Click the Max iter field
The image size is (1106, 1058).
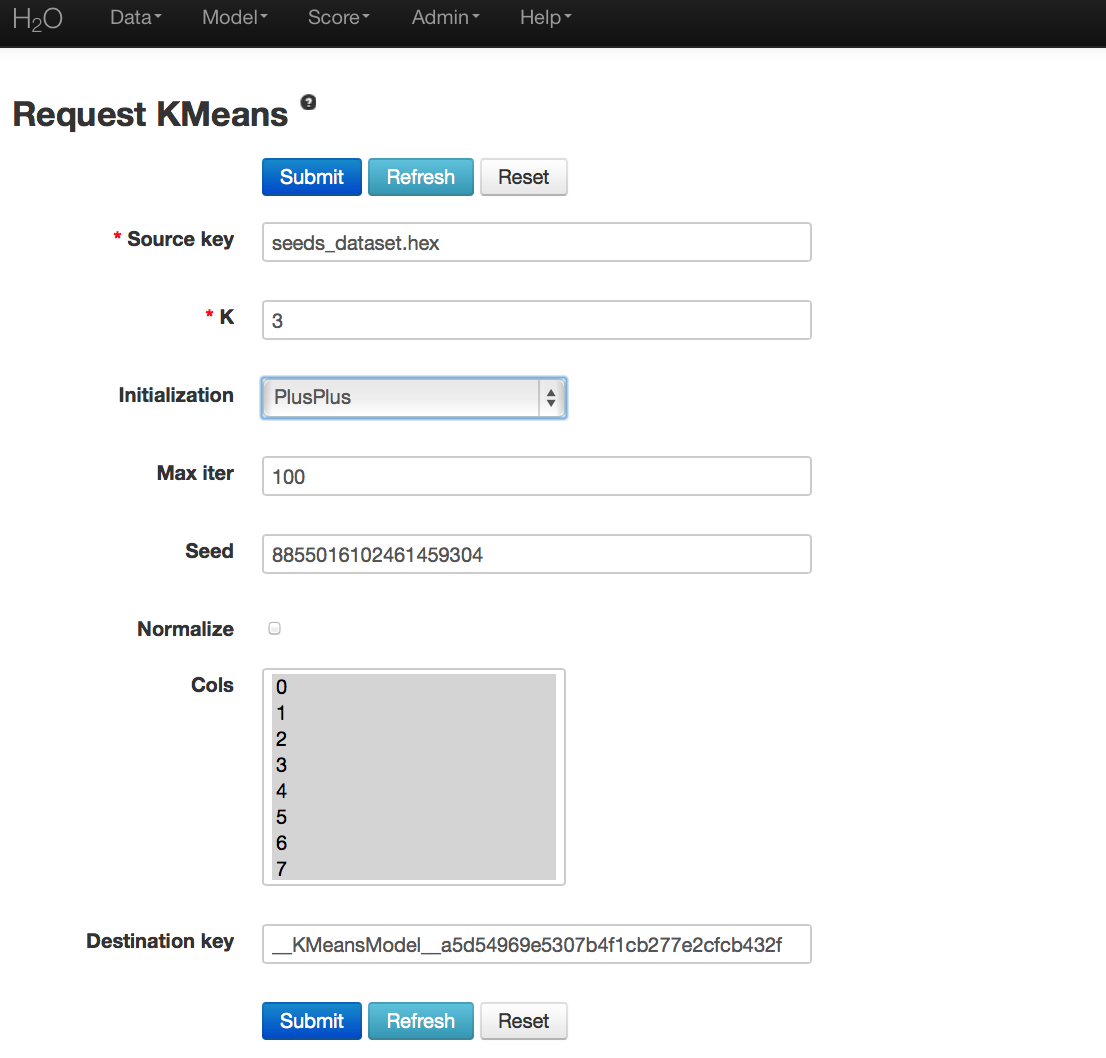pyautogui.click(x=536, y=476)
